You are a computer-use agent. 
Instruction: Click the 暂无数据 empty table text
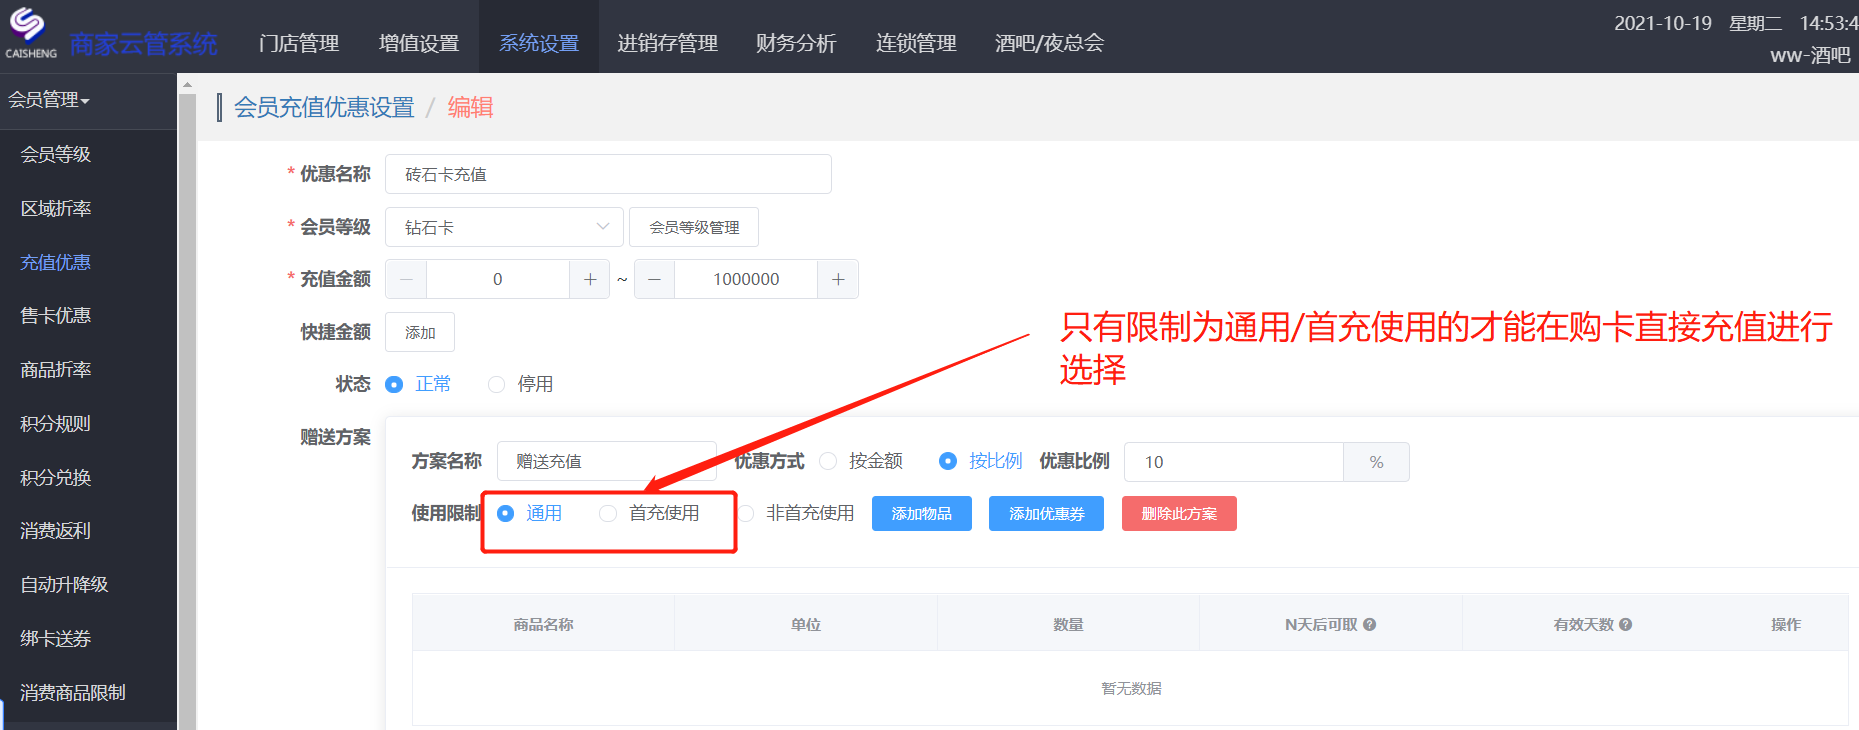click(x=1131, y=688)
